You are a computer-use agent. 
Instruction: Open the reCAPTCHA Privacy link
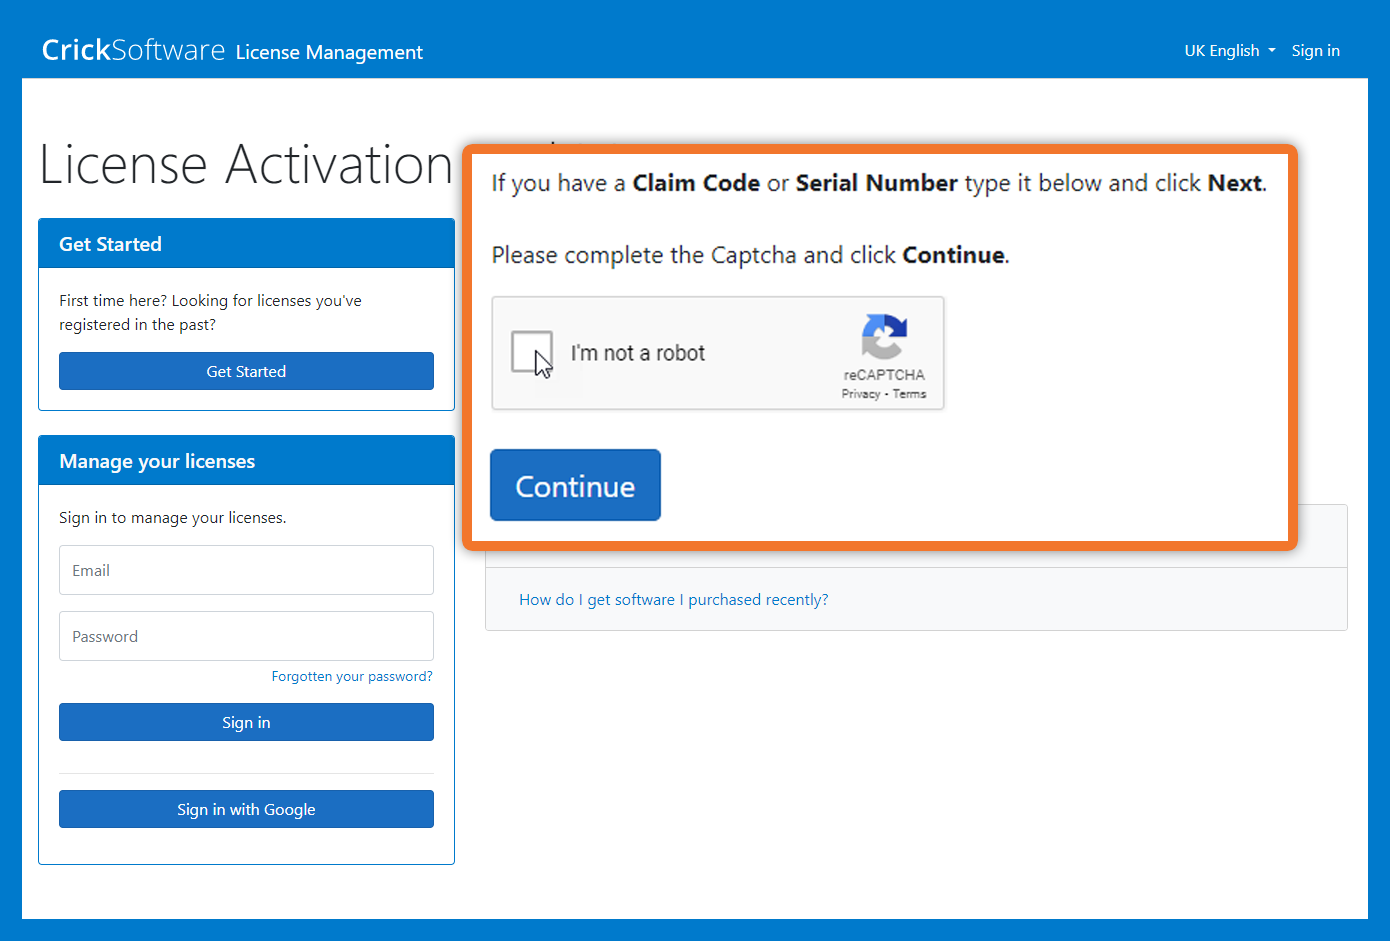(x=860, y=394)
